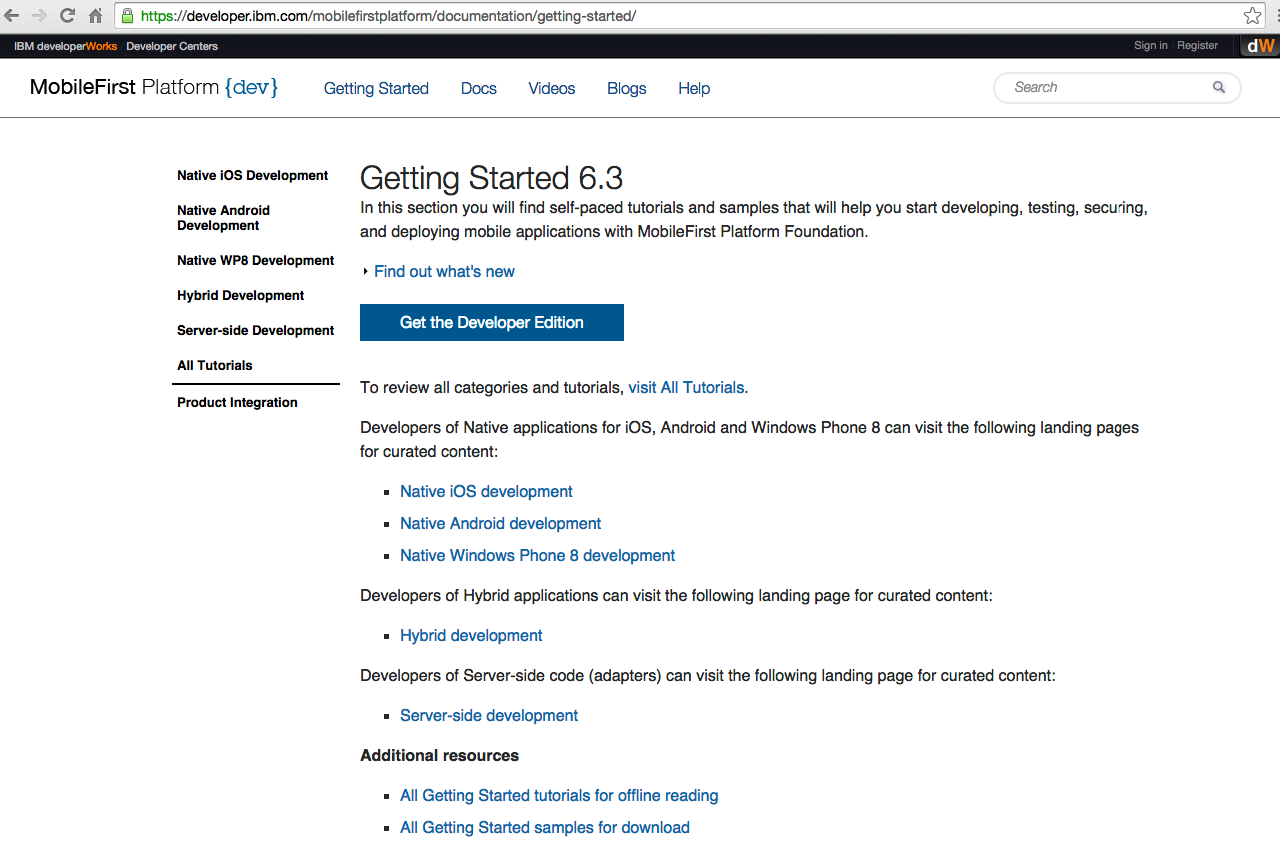Open the Server-side development bullet link
Image resolution: width=1280 pixels, height=842 pixels.
click(489, 715)
